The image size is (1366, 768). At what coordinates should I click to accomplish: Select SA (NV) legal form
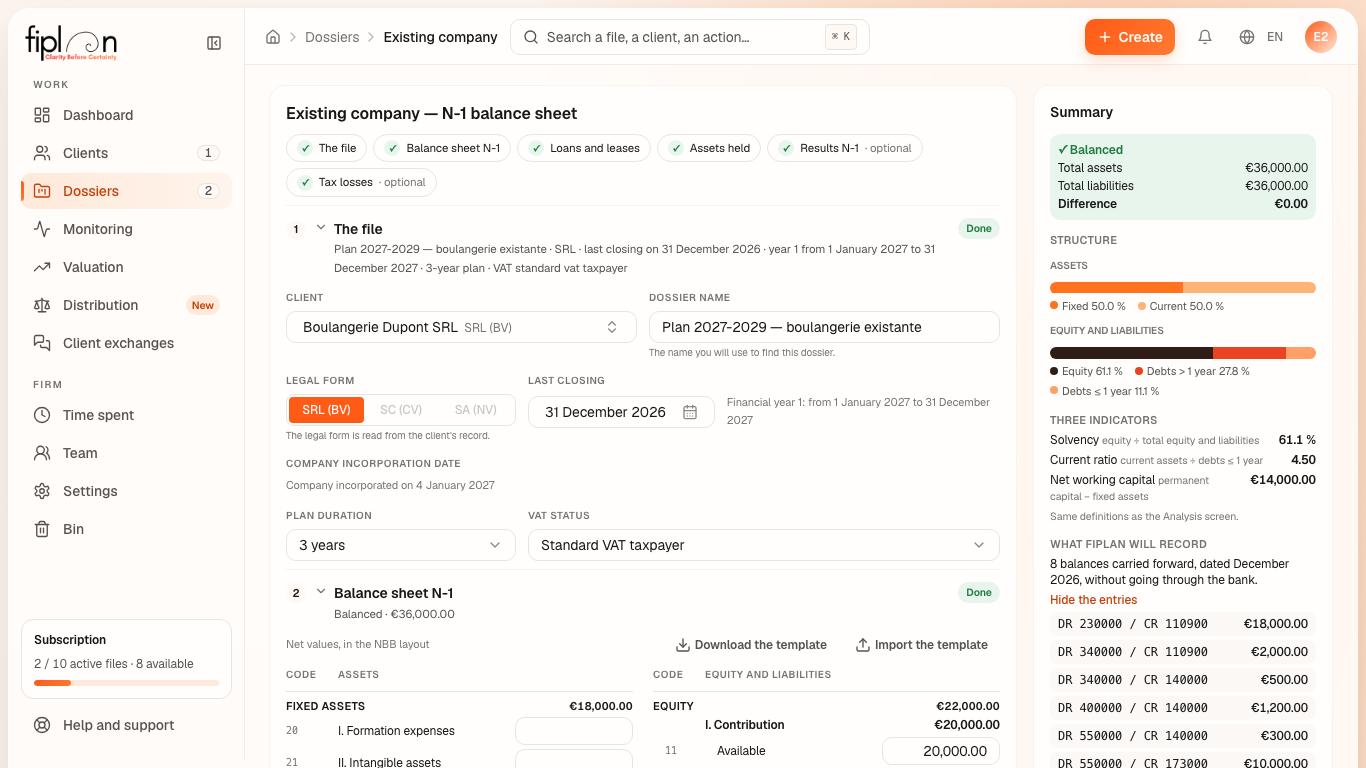[476, 410]
